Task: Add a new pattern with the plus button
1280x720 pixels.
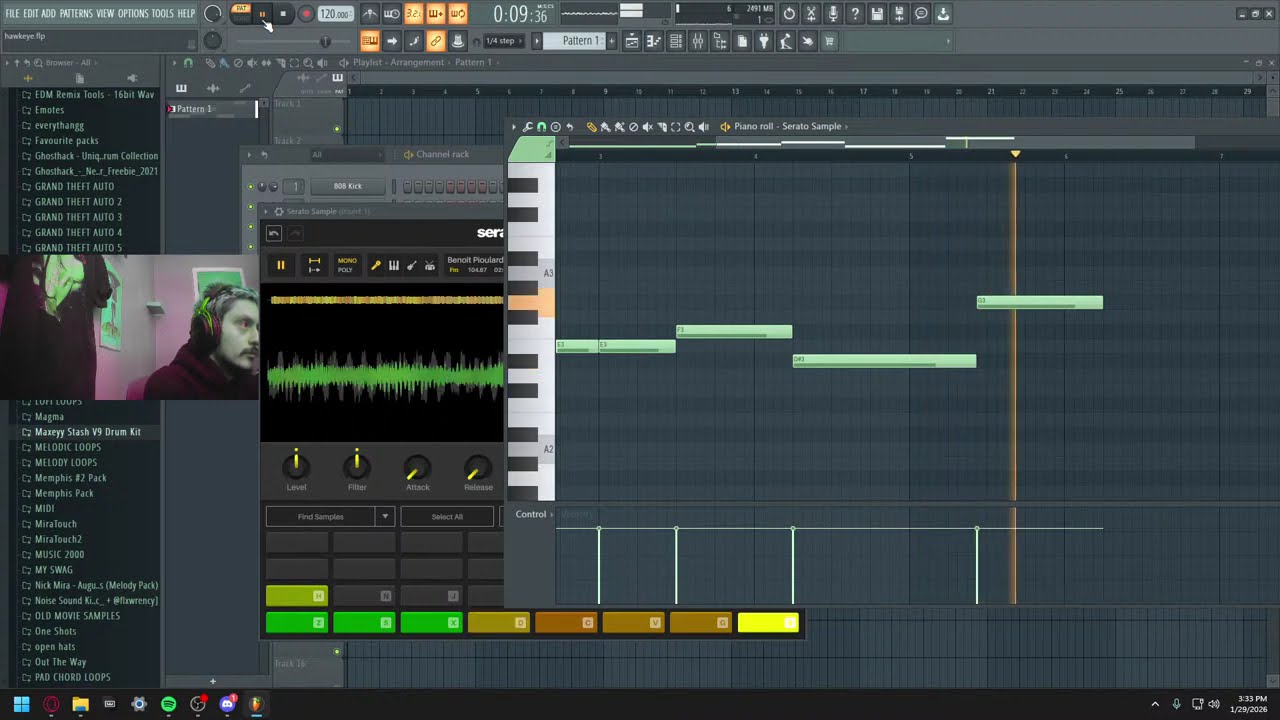Action: click(613, 41)
